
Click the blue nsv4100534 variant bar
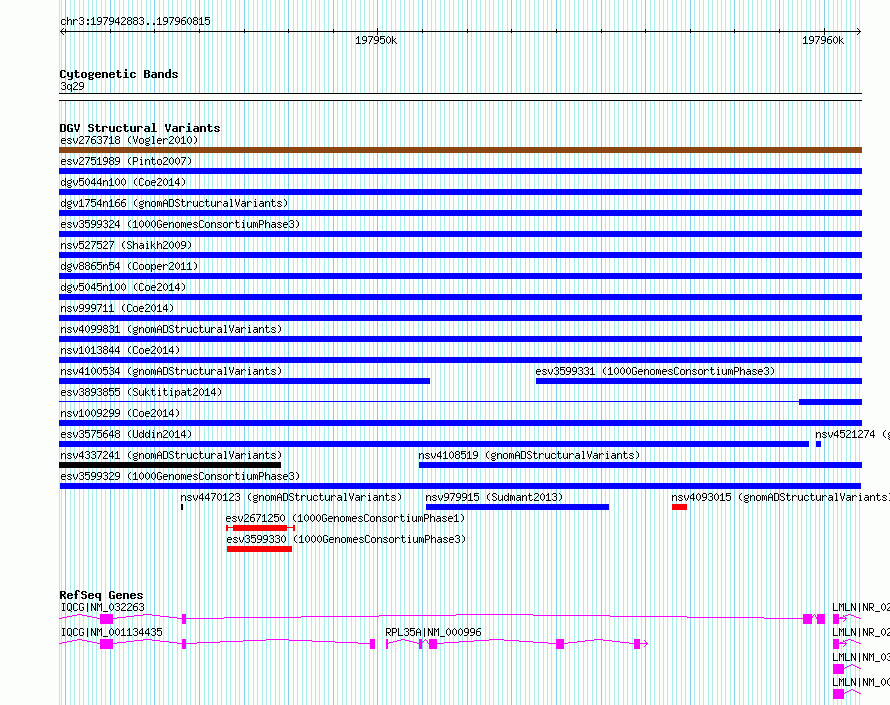[x=245, y=381]
